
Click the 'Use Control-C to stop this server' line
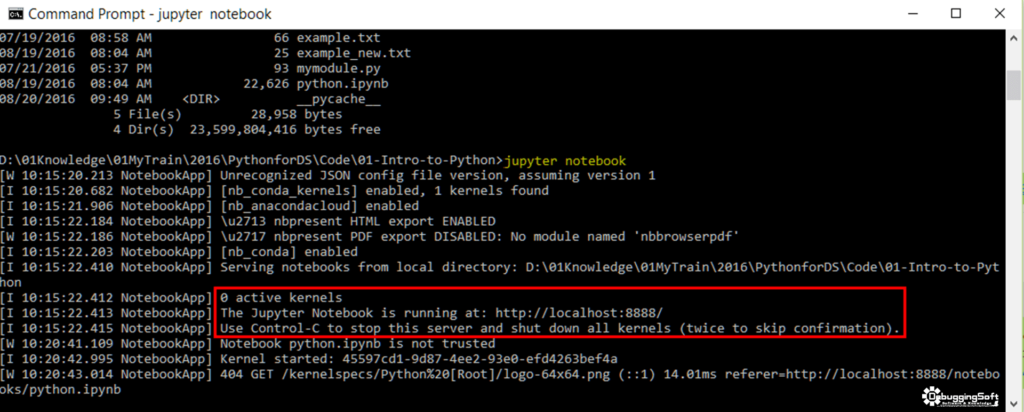560,328
